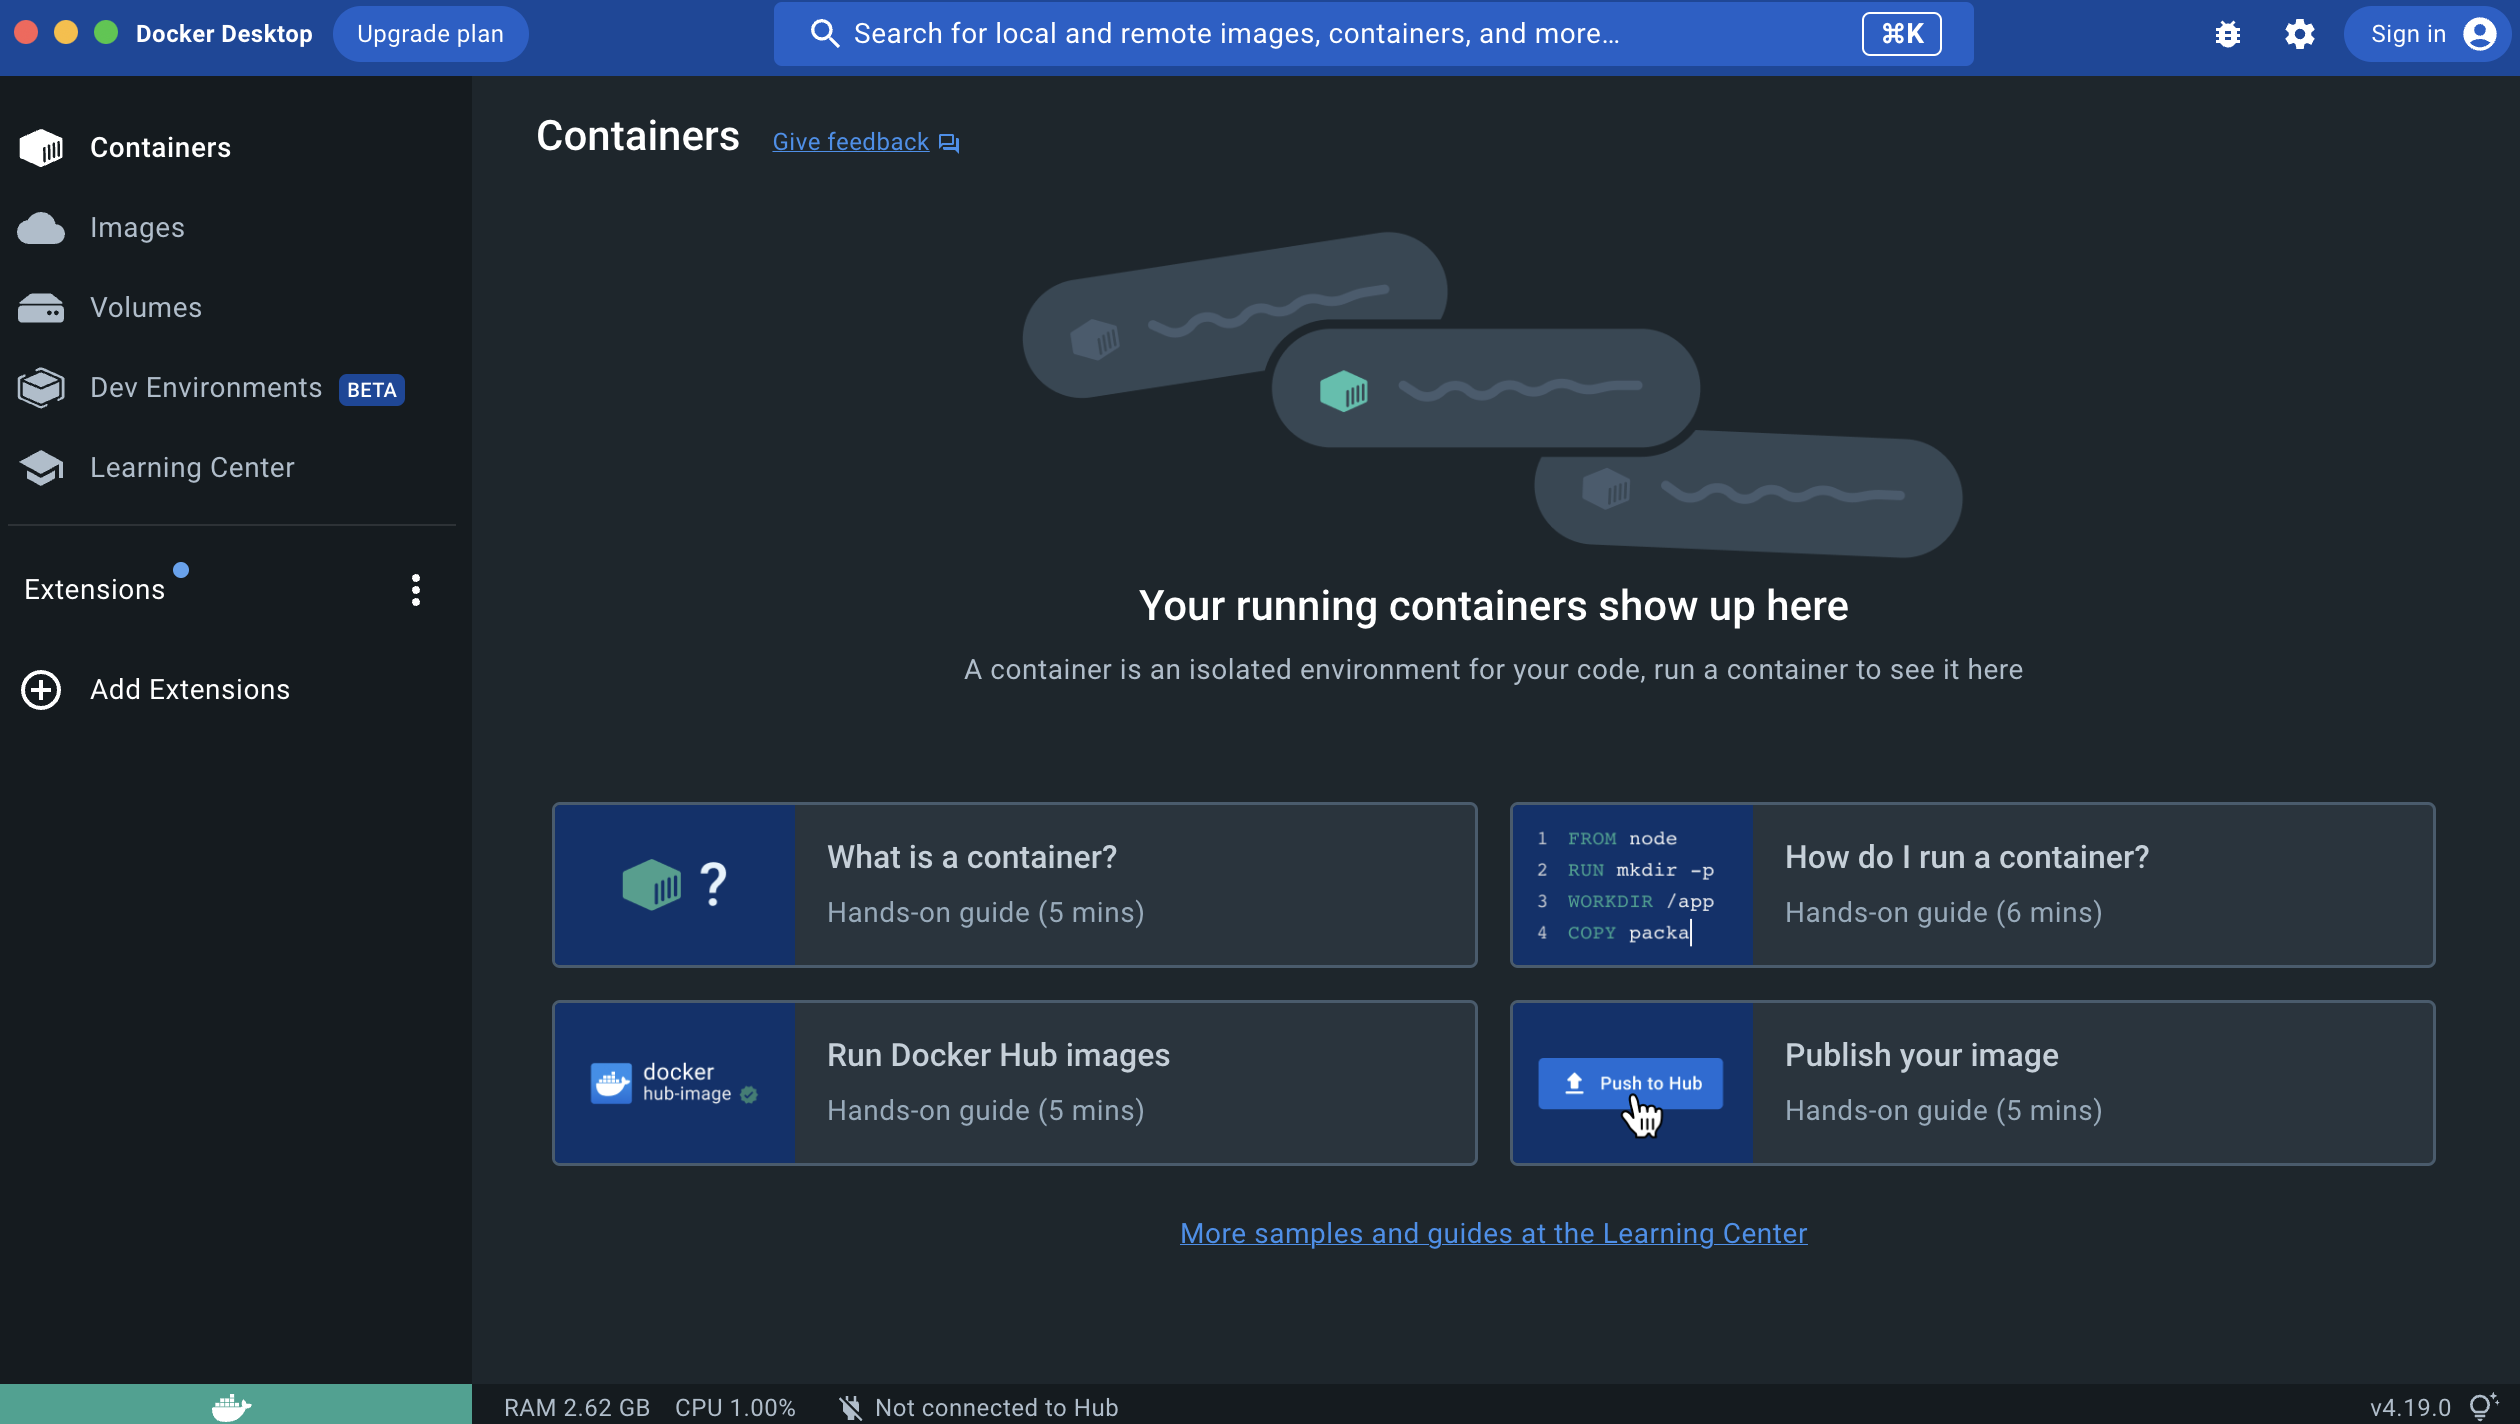Focus the search images and containers field
The height and width of the screenshot is (1424, 2520).
1373,34
